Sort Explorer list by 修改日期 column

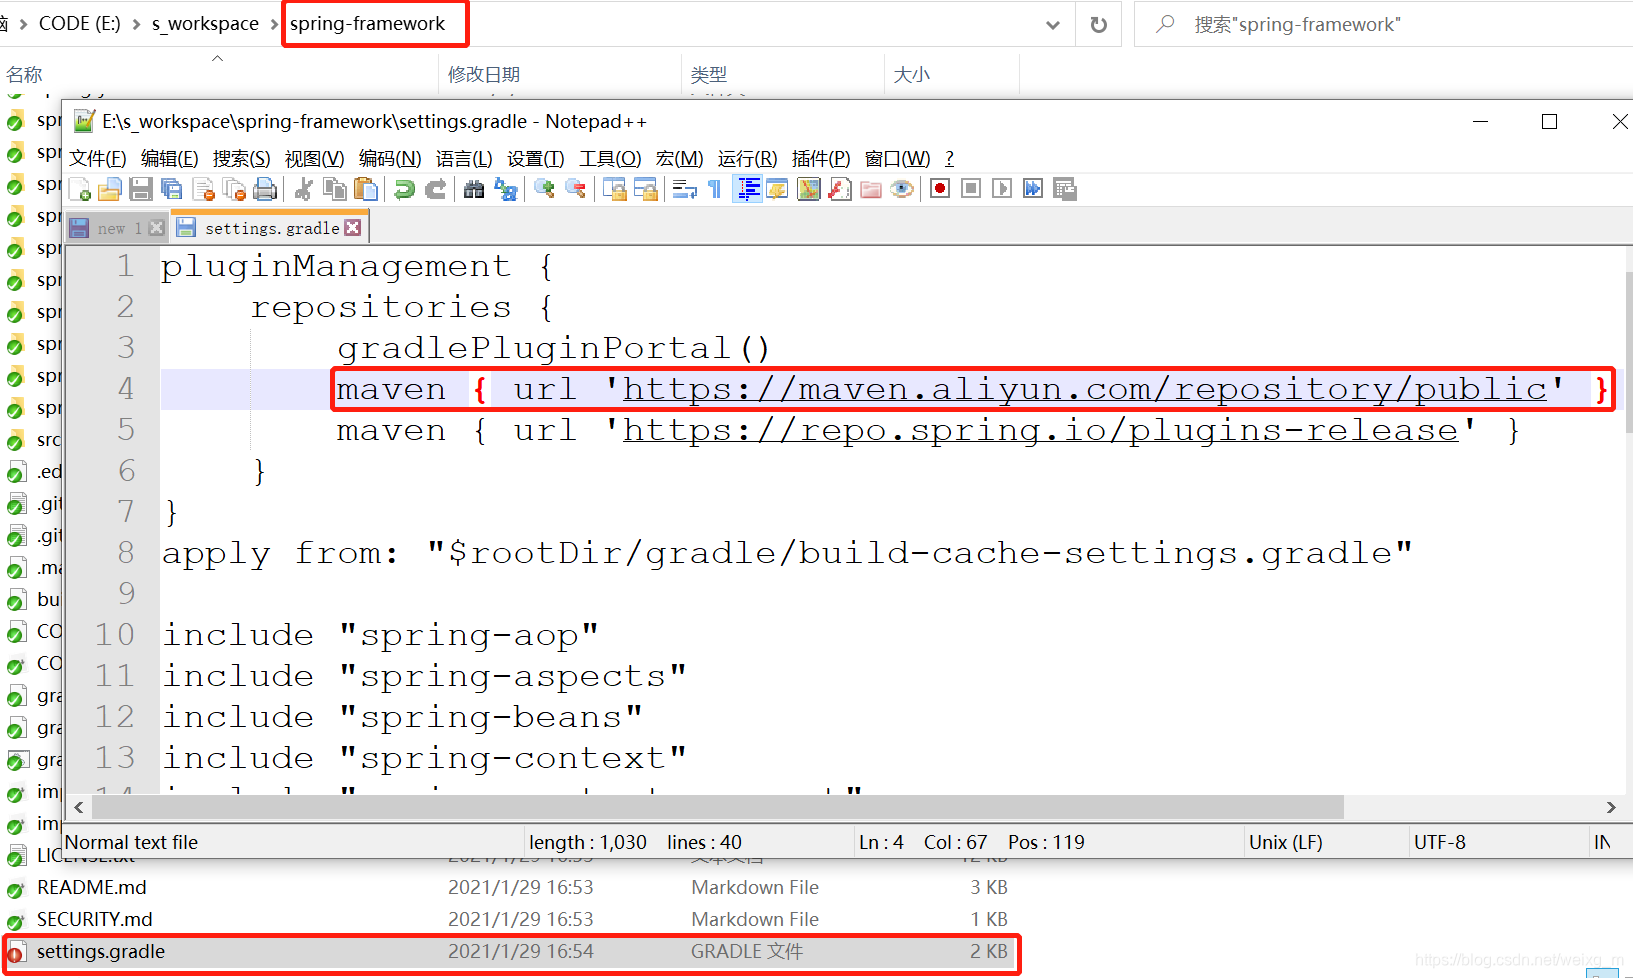click(x=484, y=75)
